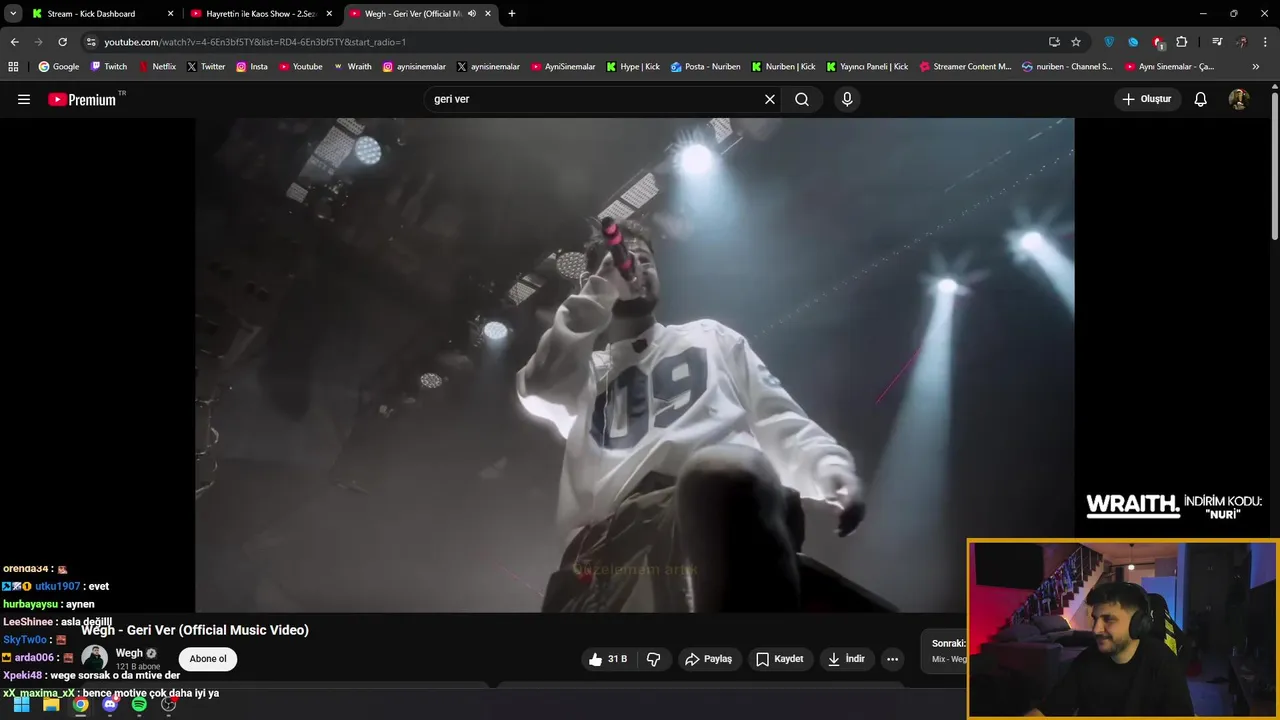The width and height of the screenshot is (1280, 720).
Task: Open site information icon in address bar
Action: pos(91,42)
